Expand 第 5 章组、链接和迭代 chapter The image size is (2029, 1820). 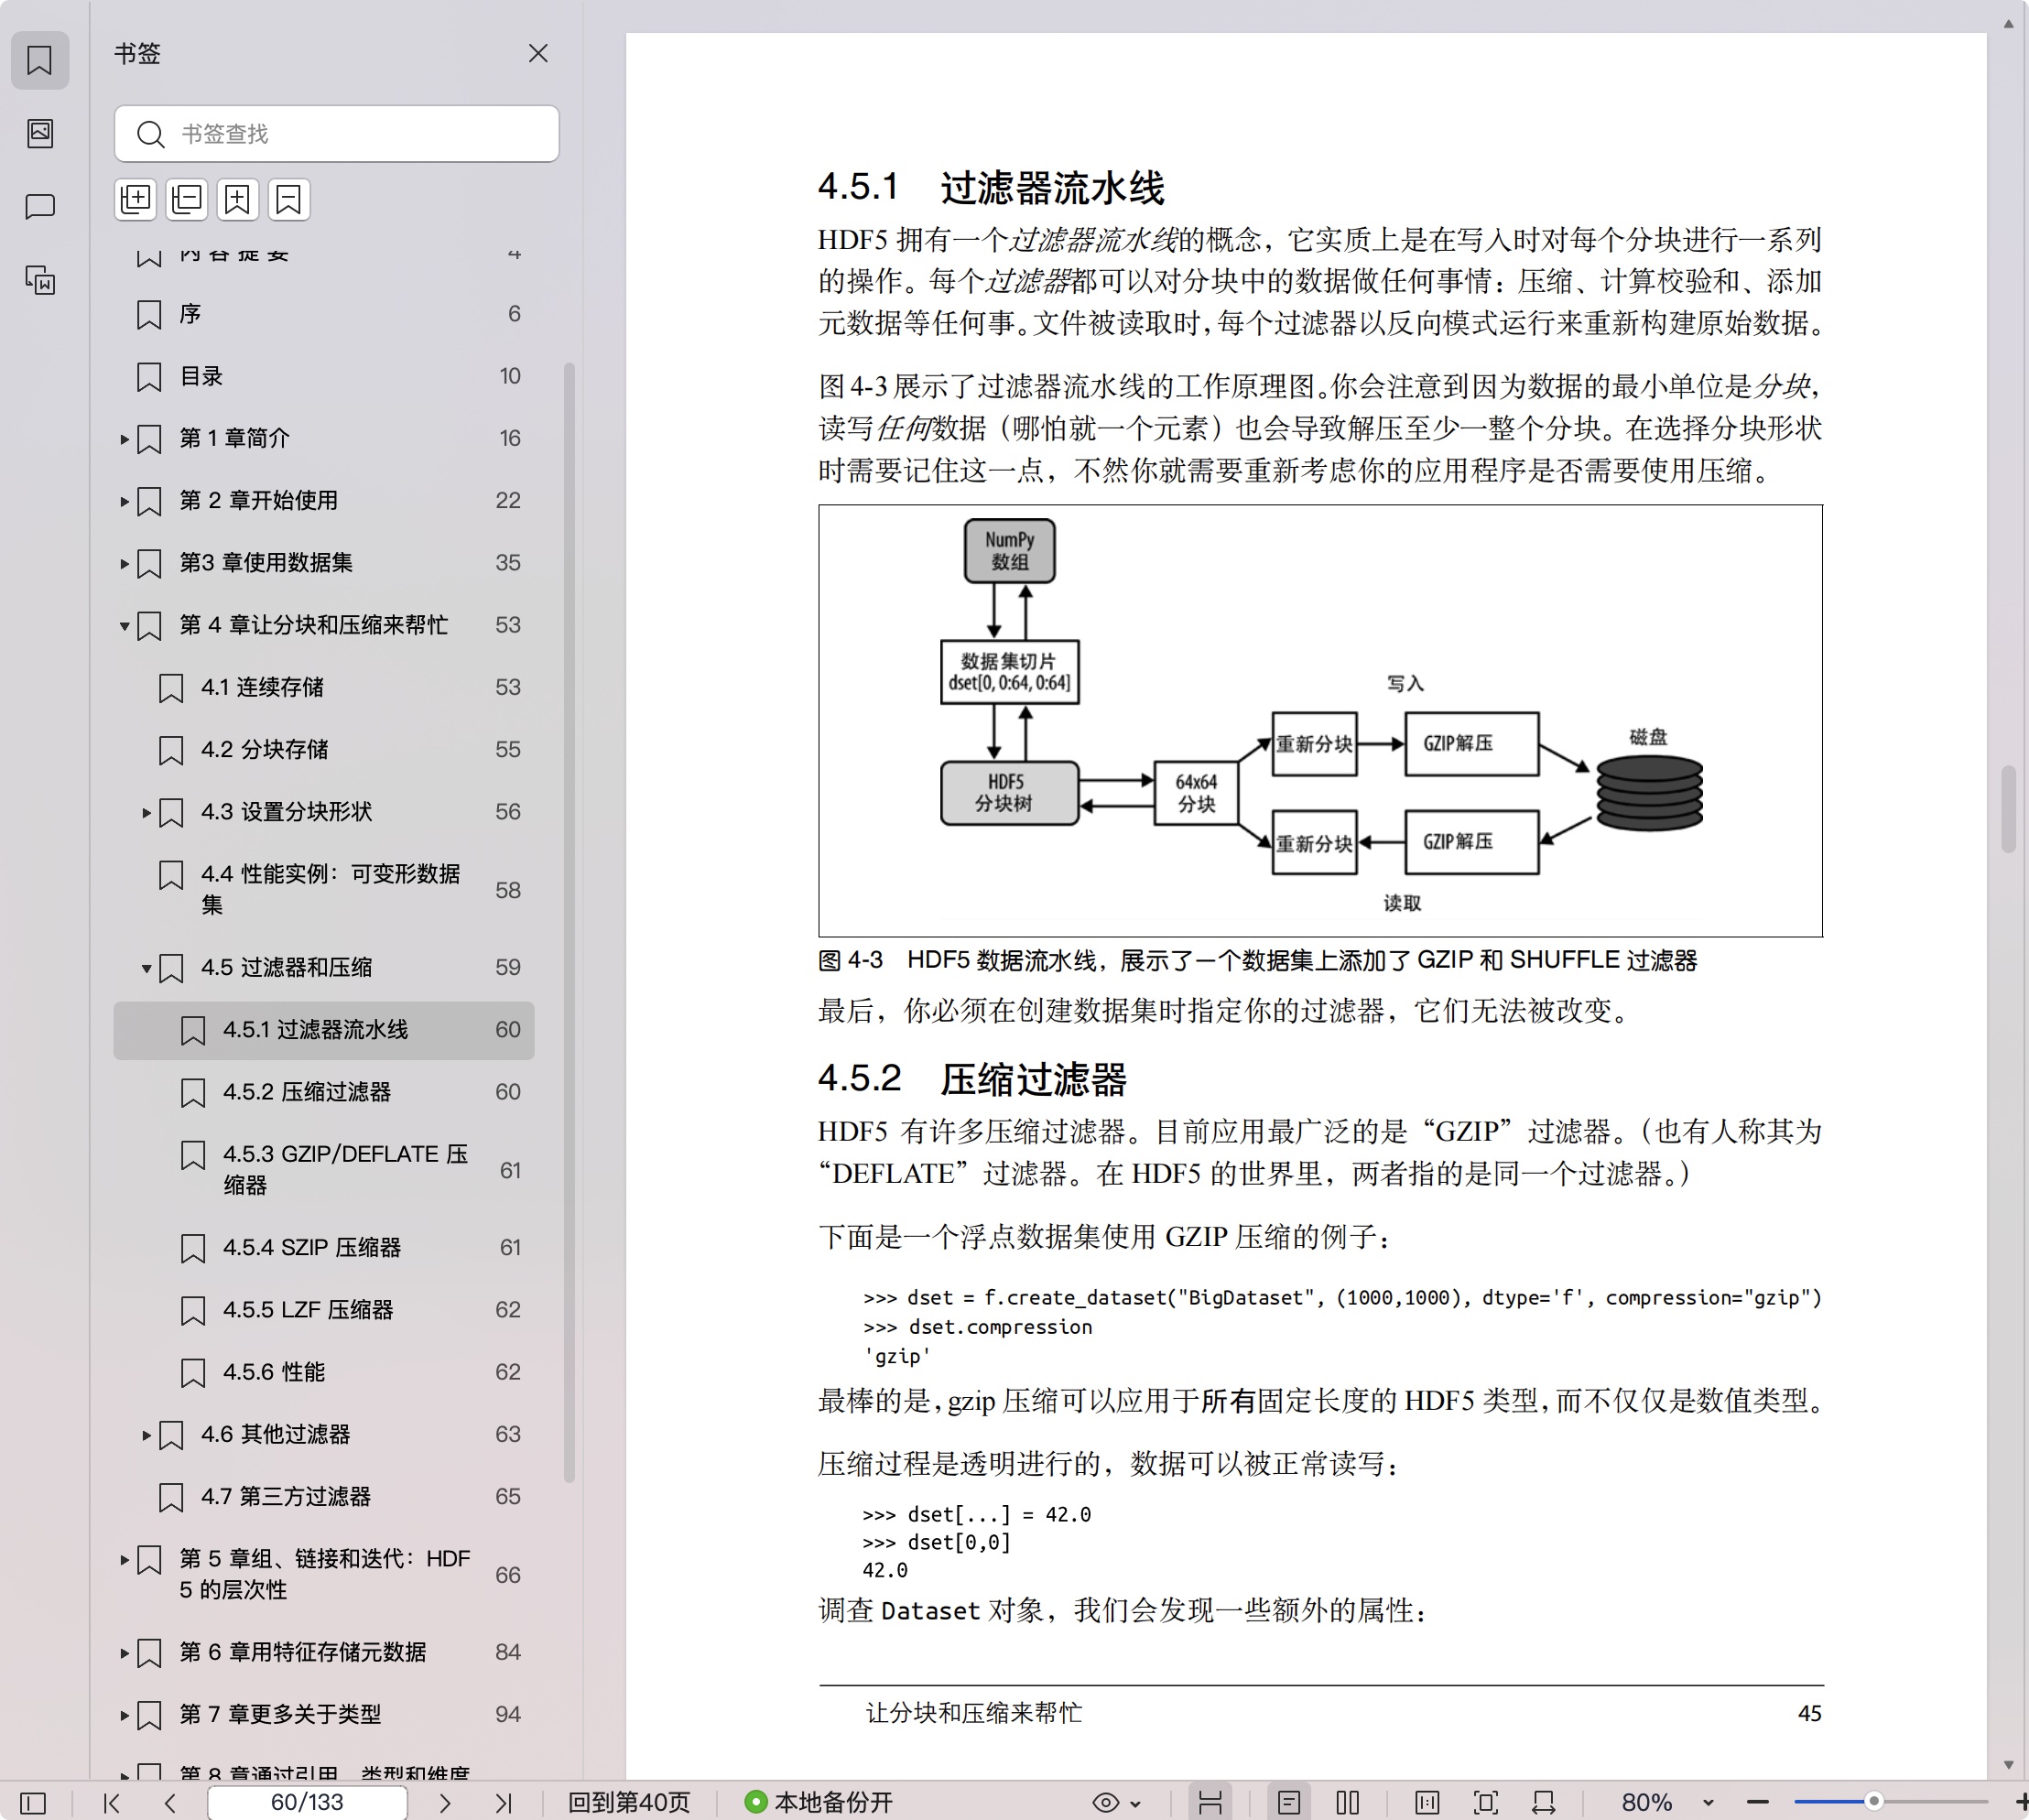[x=124, y=1559]
